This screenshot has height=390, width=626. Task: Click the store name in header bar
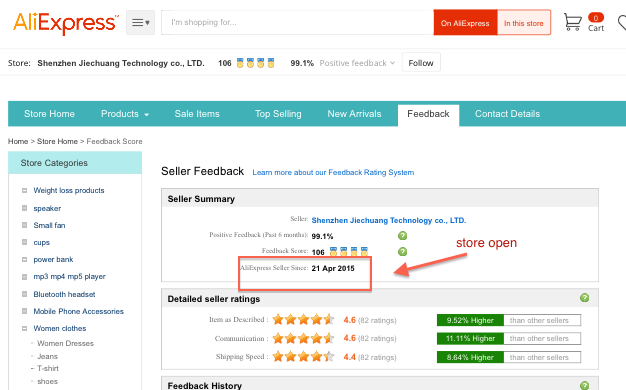121,63
